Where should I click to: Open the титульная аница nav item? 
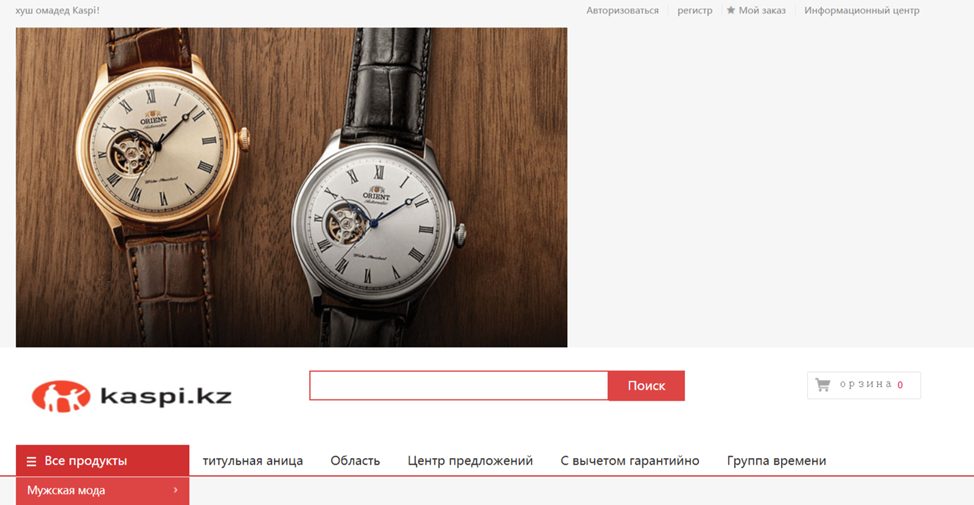tap(253, 461)
